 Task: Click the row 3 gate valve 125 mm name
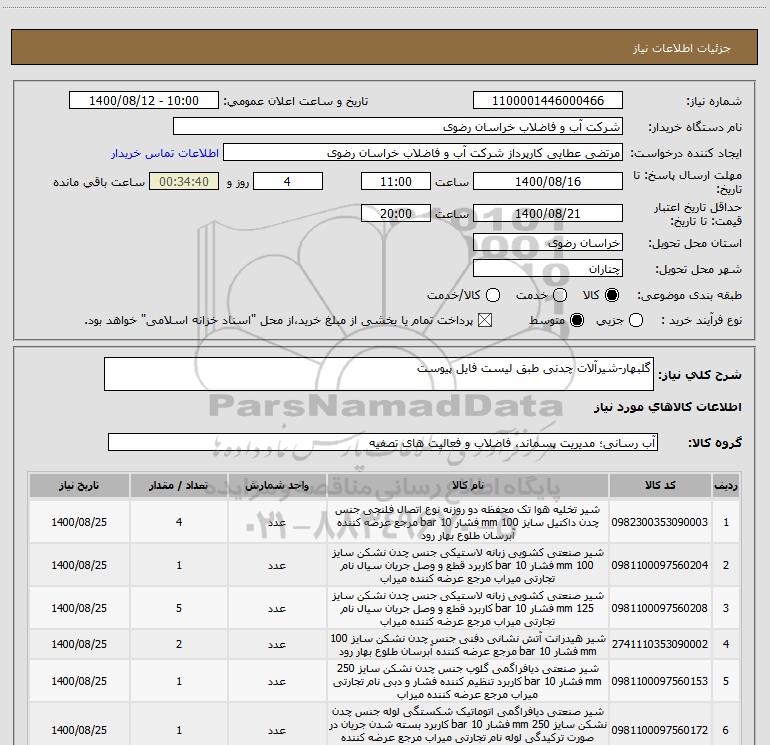[x=468, y=608]
